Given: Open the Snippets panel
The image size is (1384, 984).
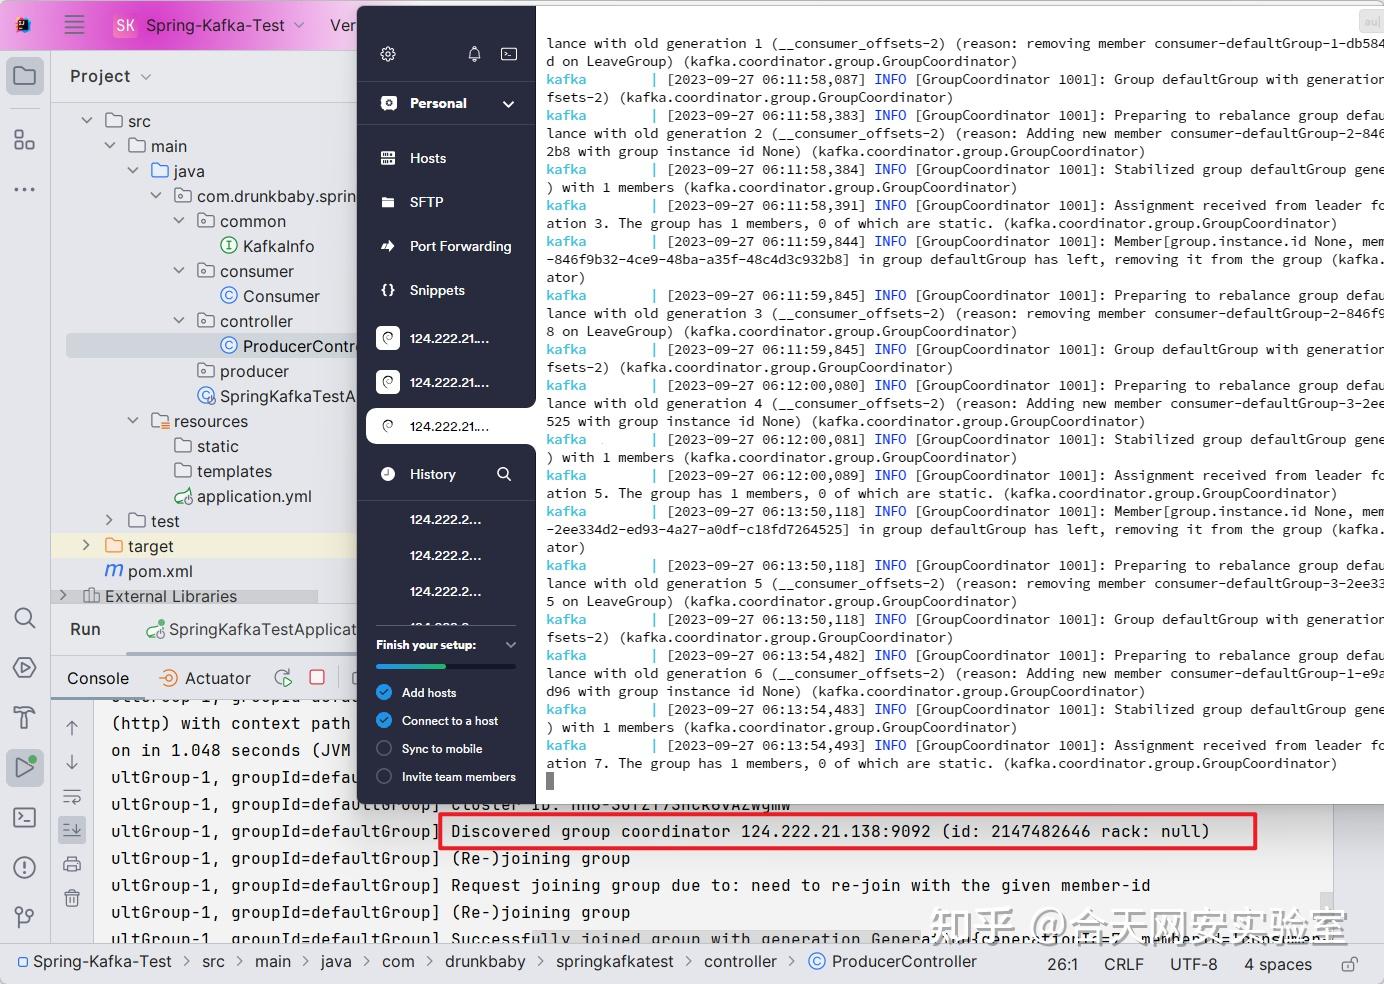Looking at the screenshot, I should tap(436, 290).
